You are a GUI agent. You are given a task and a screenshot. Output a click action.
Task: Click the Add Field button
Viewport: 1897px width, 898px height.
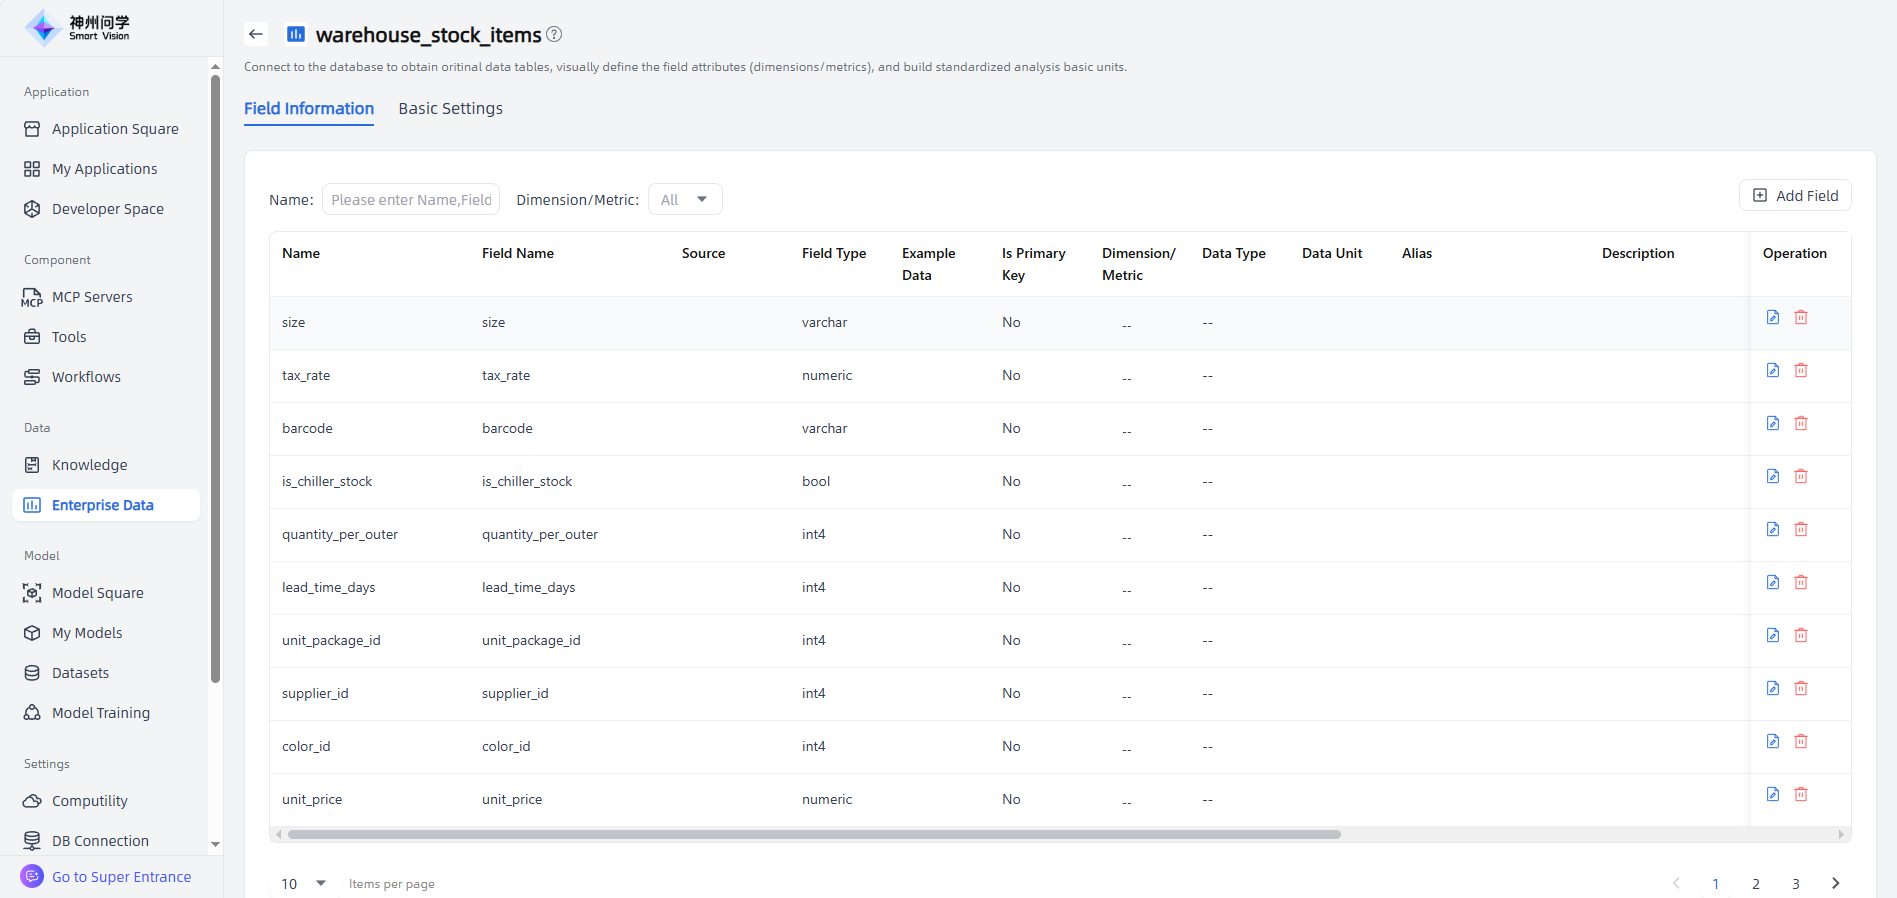click(x=1795, y=196)
